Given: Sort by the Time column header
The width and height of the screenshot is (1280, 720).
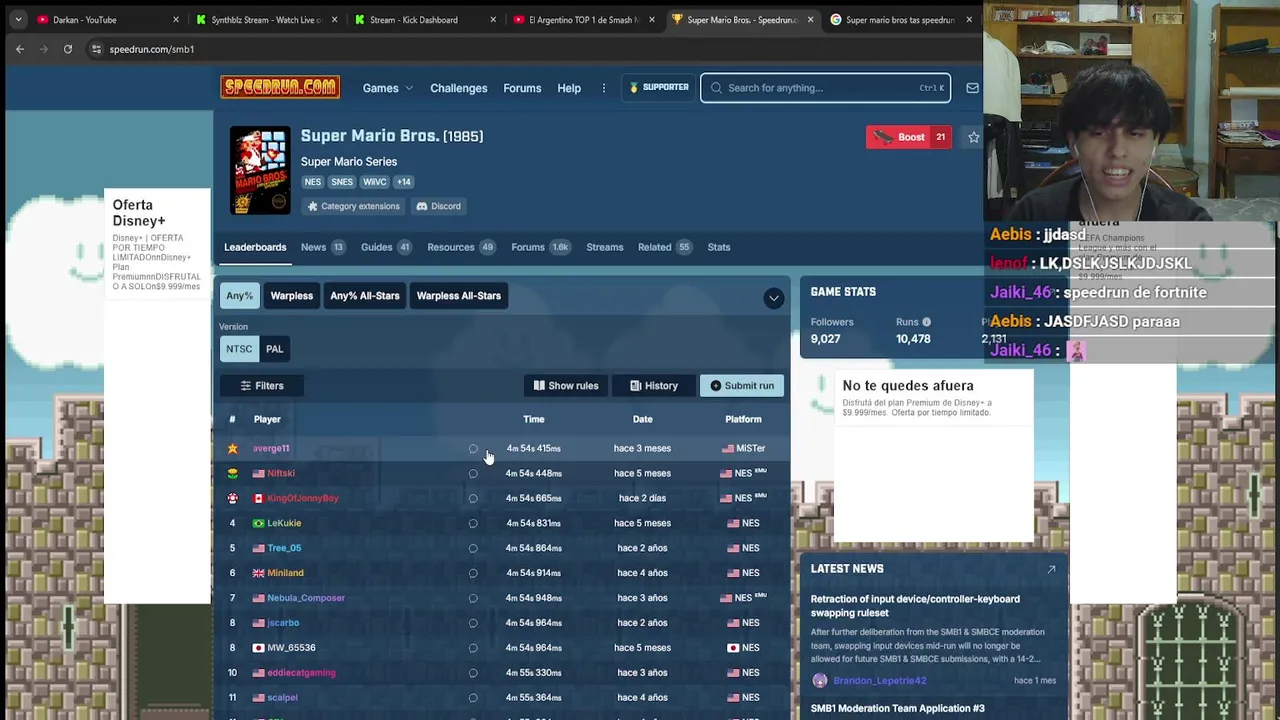Looking at the screenshot, I should pos(534,419).
